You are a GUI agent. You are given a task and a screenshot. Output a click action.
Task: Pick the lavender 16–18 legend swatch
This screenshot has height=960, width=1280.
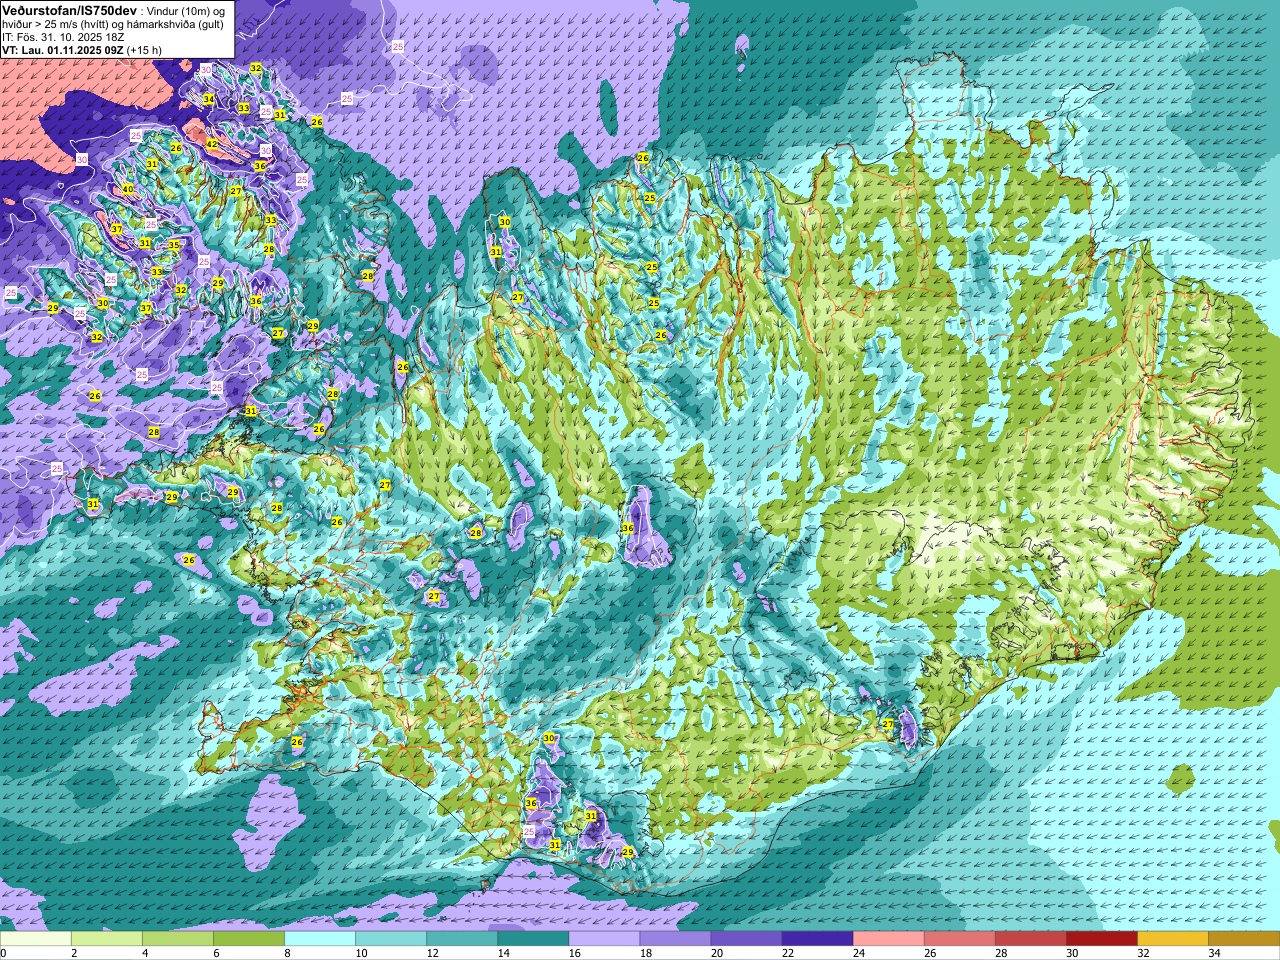pyautogui.click(x=604, y=939)
